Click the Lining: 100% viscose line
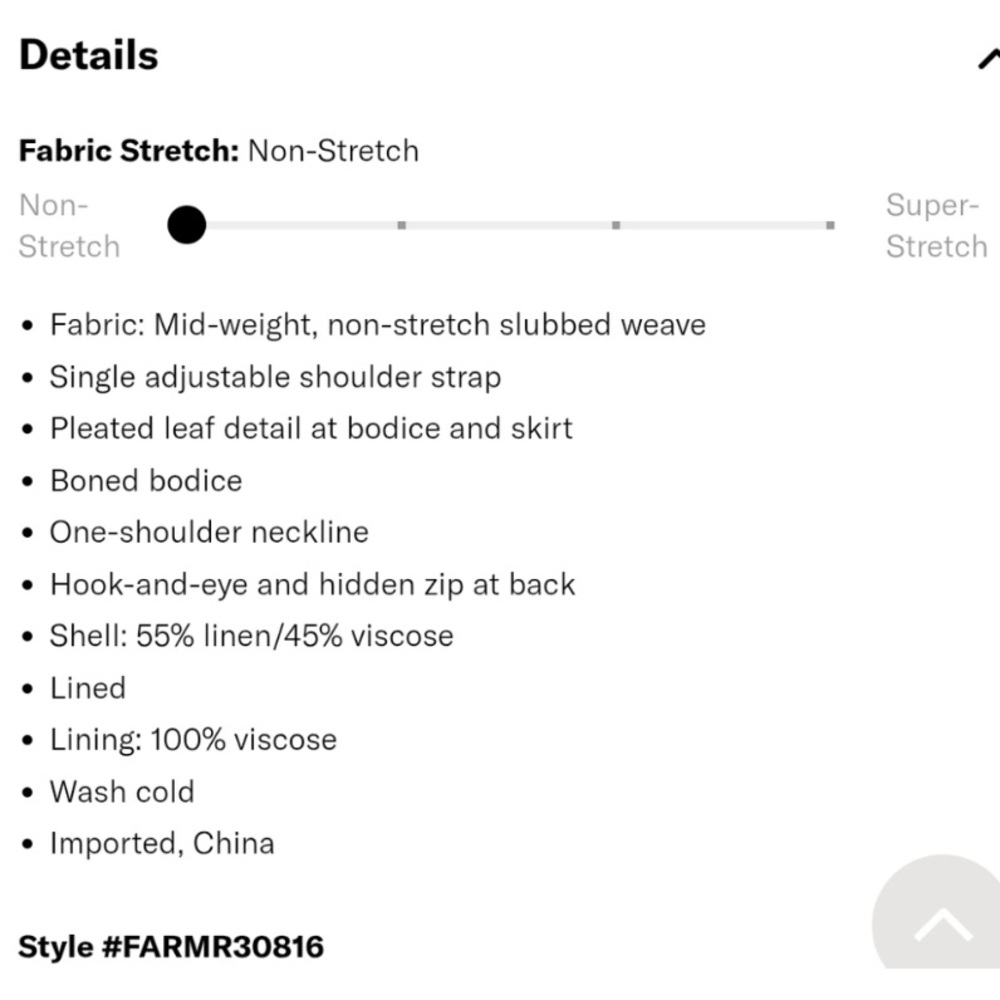The width and height of the screenshot is (1000, 1000). point(193,740)
